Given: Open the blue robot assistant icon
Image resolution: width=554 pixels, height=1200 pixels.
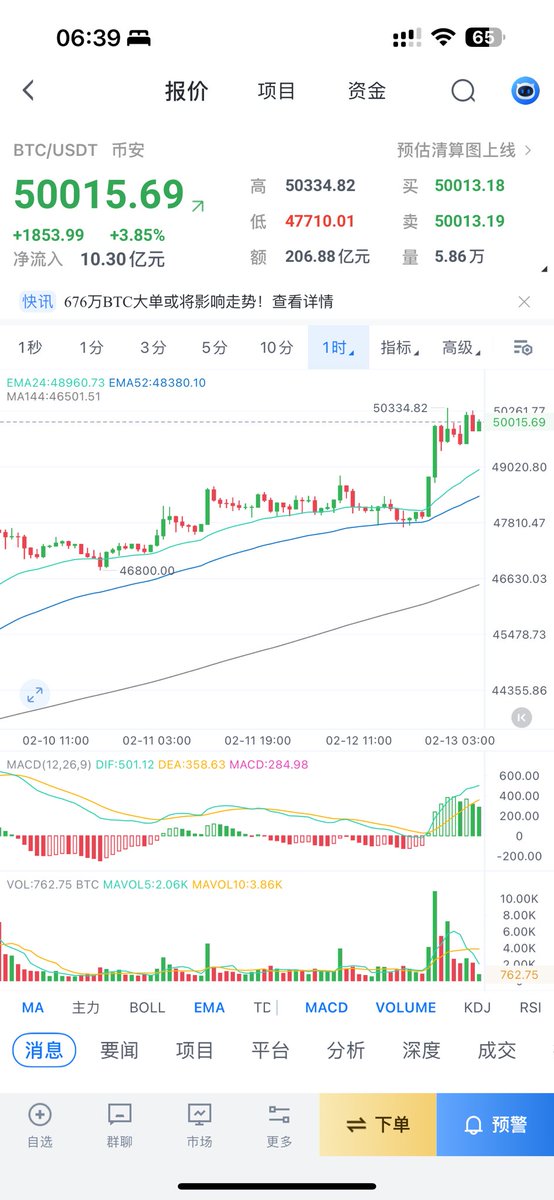Looking at the screenshot, I should 525,91.
